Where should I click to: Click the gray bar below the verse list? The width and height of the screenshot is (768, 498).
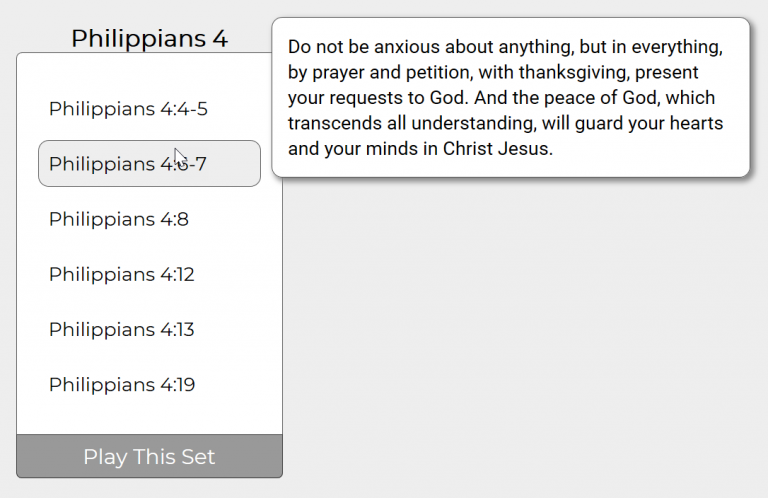tap(149, 457)
